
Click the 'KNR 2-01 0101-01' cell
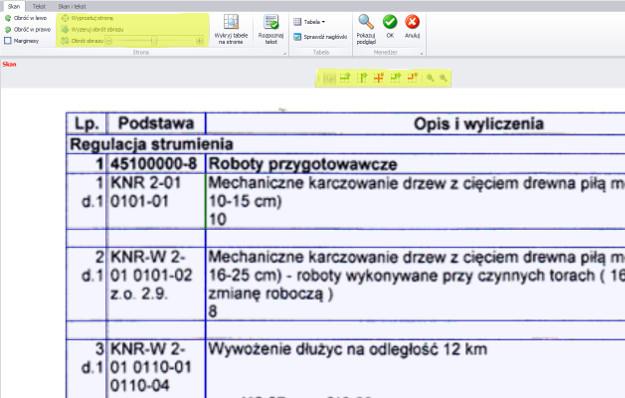tap(156, 201)
